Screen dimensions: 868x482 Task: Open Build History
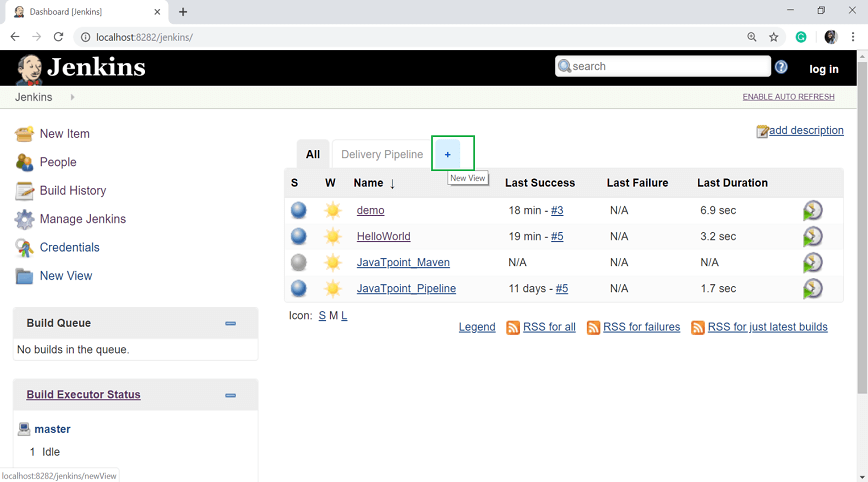[x=73, y=190]
